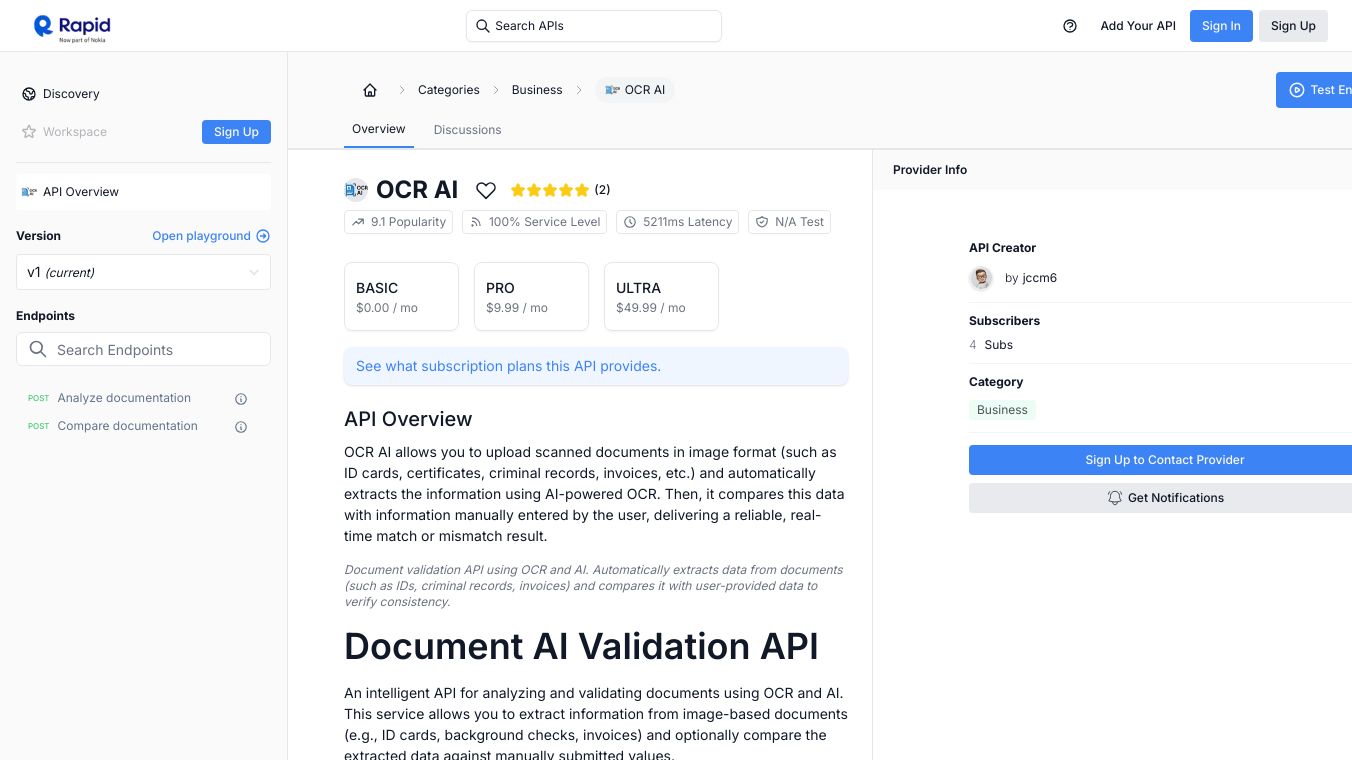Viewport: 1352px width, 760px height.
Task: Click the Workspace star icon
Action: [29, 132]
